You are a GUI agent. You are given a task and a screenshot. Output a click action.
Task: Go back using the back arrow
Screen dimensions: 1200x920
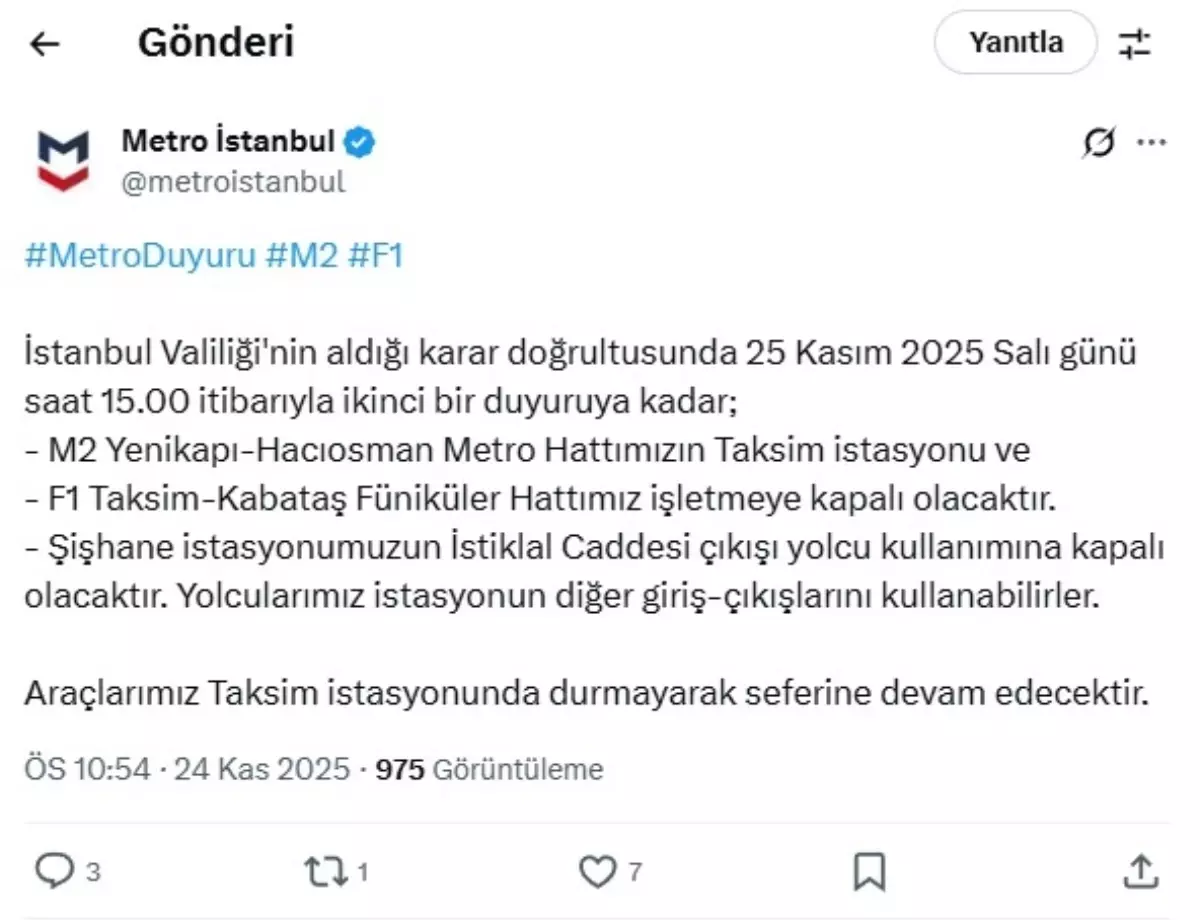pos(43,43)
